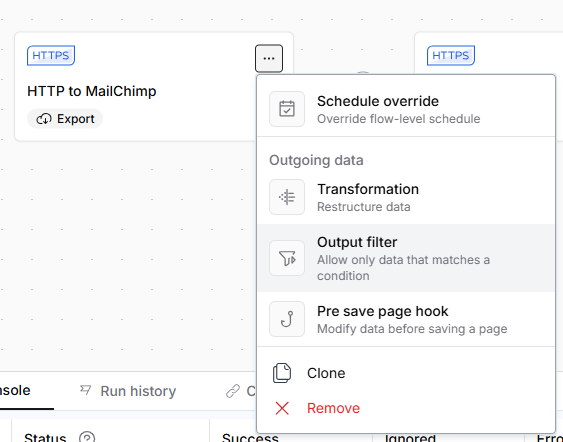
Task: Click the HTTPS badge on the second step
Action: 451,55
